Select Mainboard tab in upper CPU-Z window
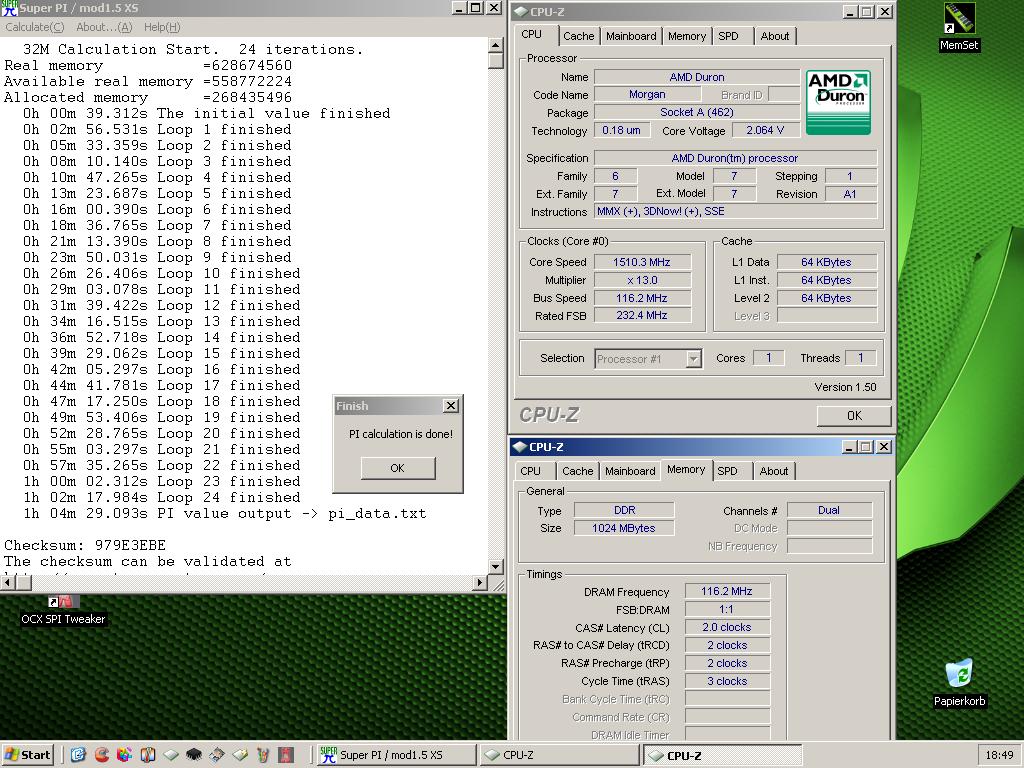Screen dimensions: 1024x768 pyautogui.click(x=631, y=36)
